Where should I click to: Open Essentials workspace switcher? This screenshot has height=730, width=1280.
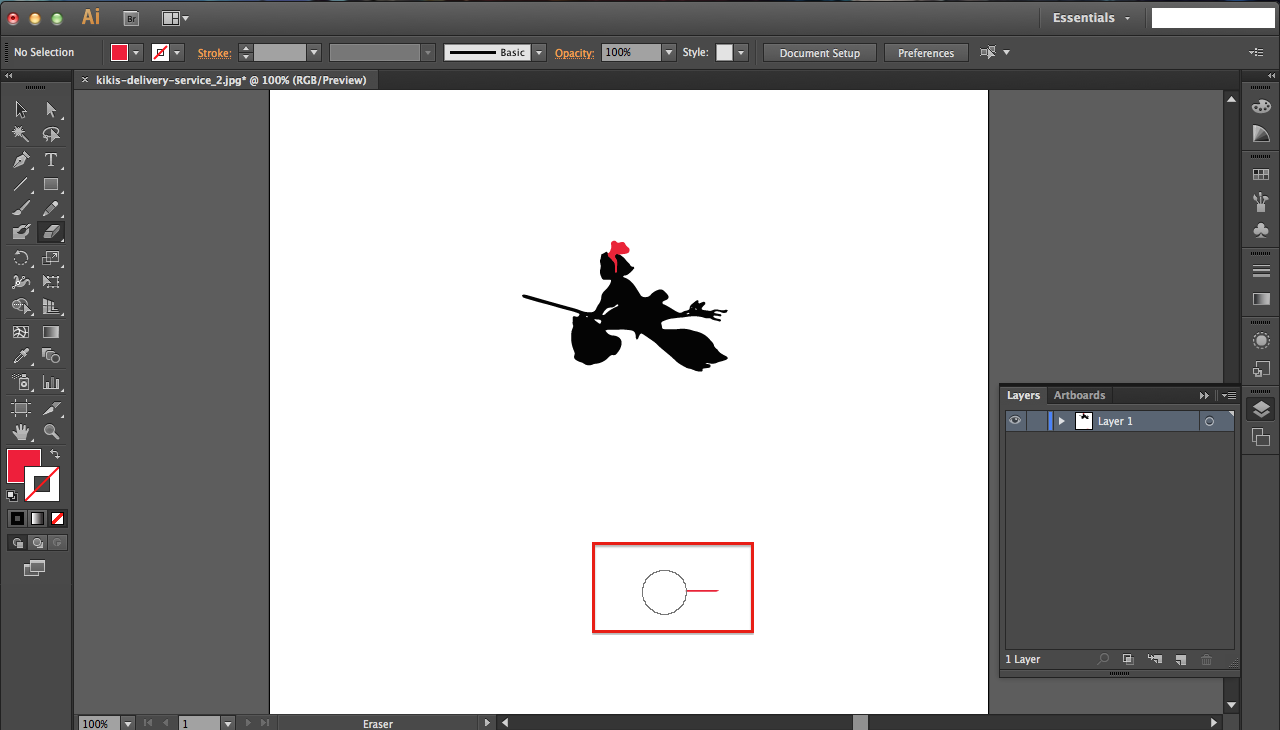click(1092, 18)
